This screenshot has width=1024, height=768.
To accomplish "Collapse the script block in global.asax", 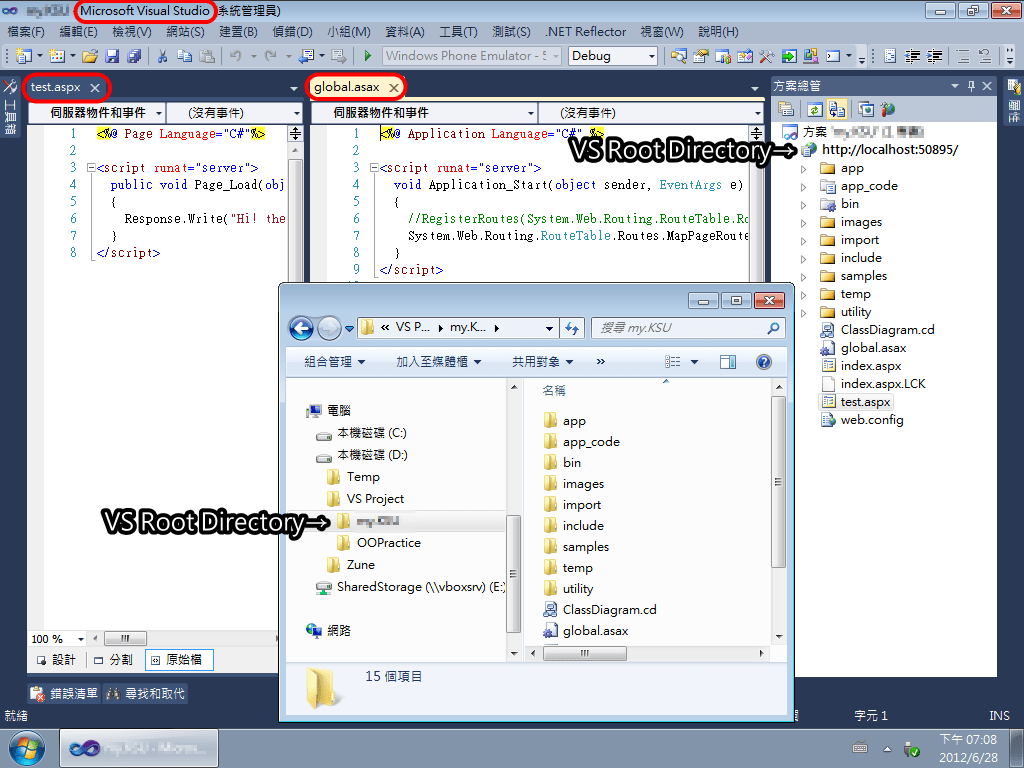I will coord(374,168).
